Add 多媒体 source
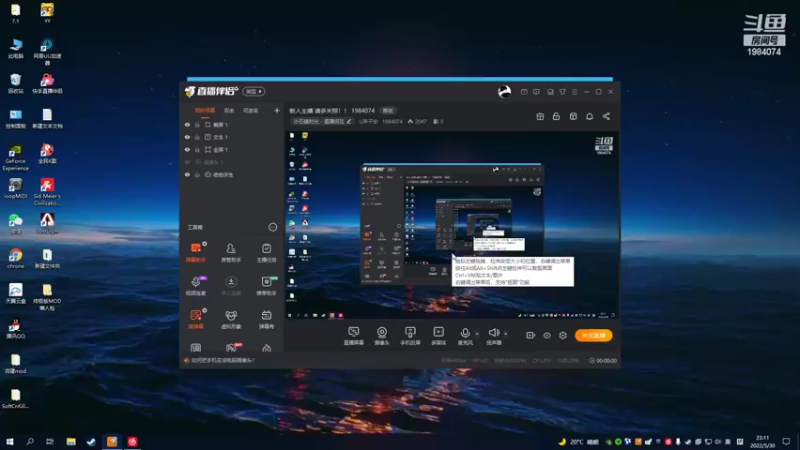Screen dimensions: 800x450 tap(438, 336)
